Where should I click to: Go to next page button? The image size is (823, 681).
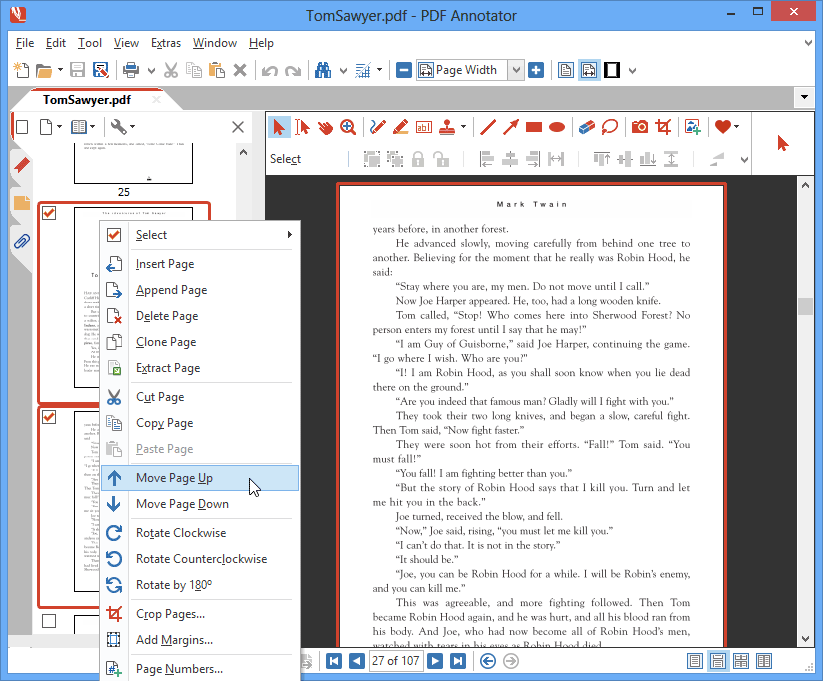(x=435, y=661)
